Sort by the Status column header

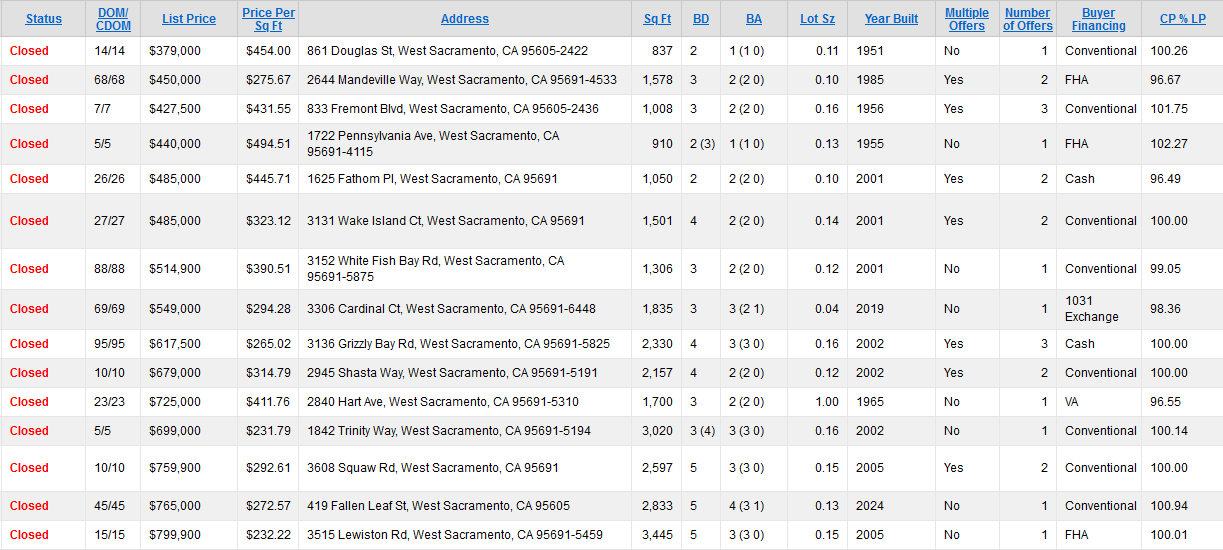(43, 19)
